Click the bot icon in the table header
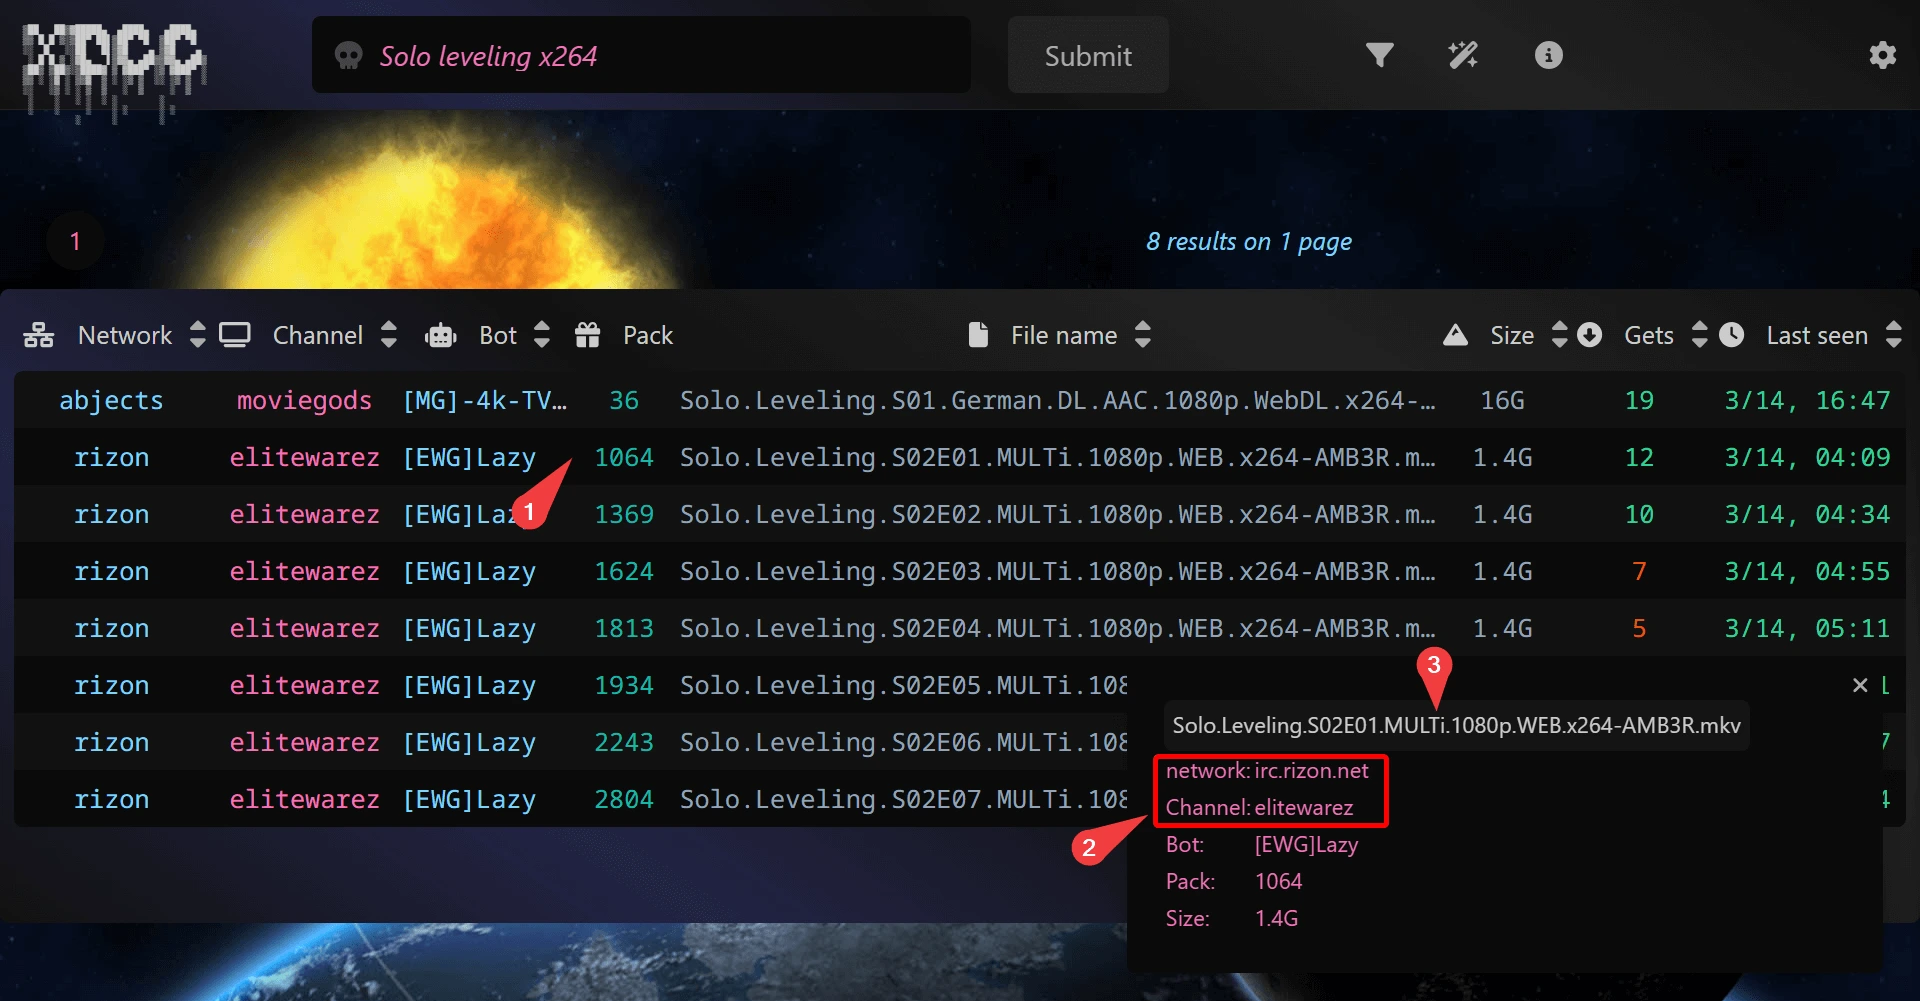Screen dimensions: 1920x1001 440,335
